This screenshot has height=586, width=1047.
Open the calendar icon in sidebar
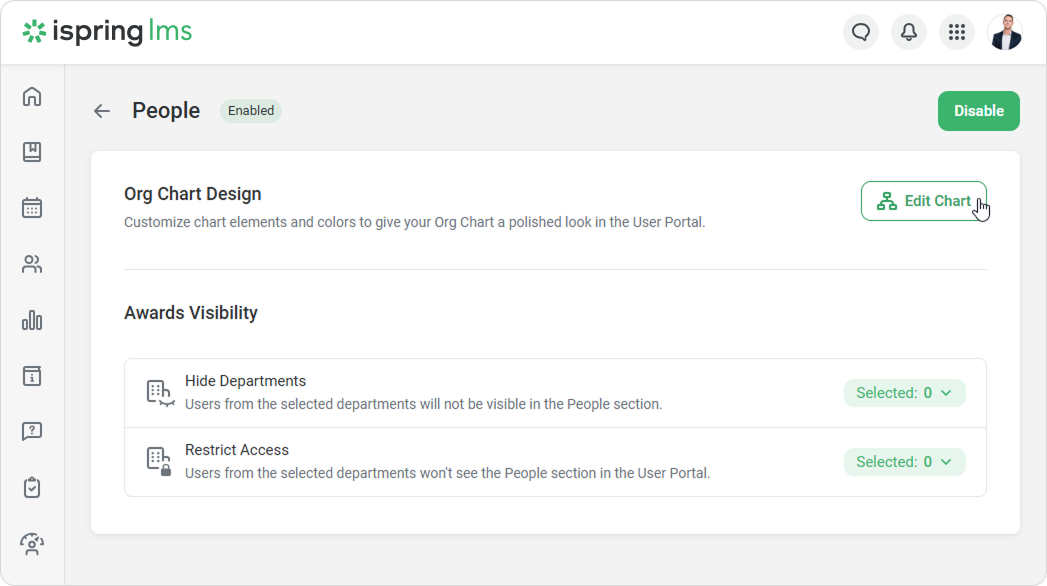32,208
